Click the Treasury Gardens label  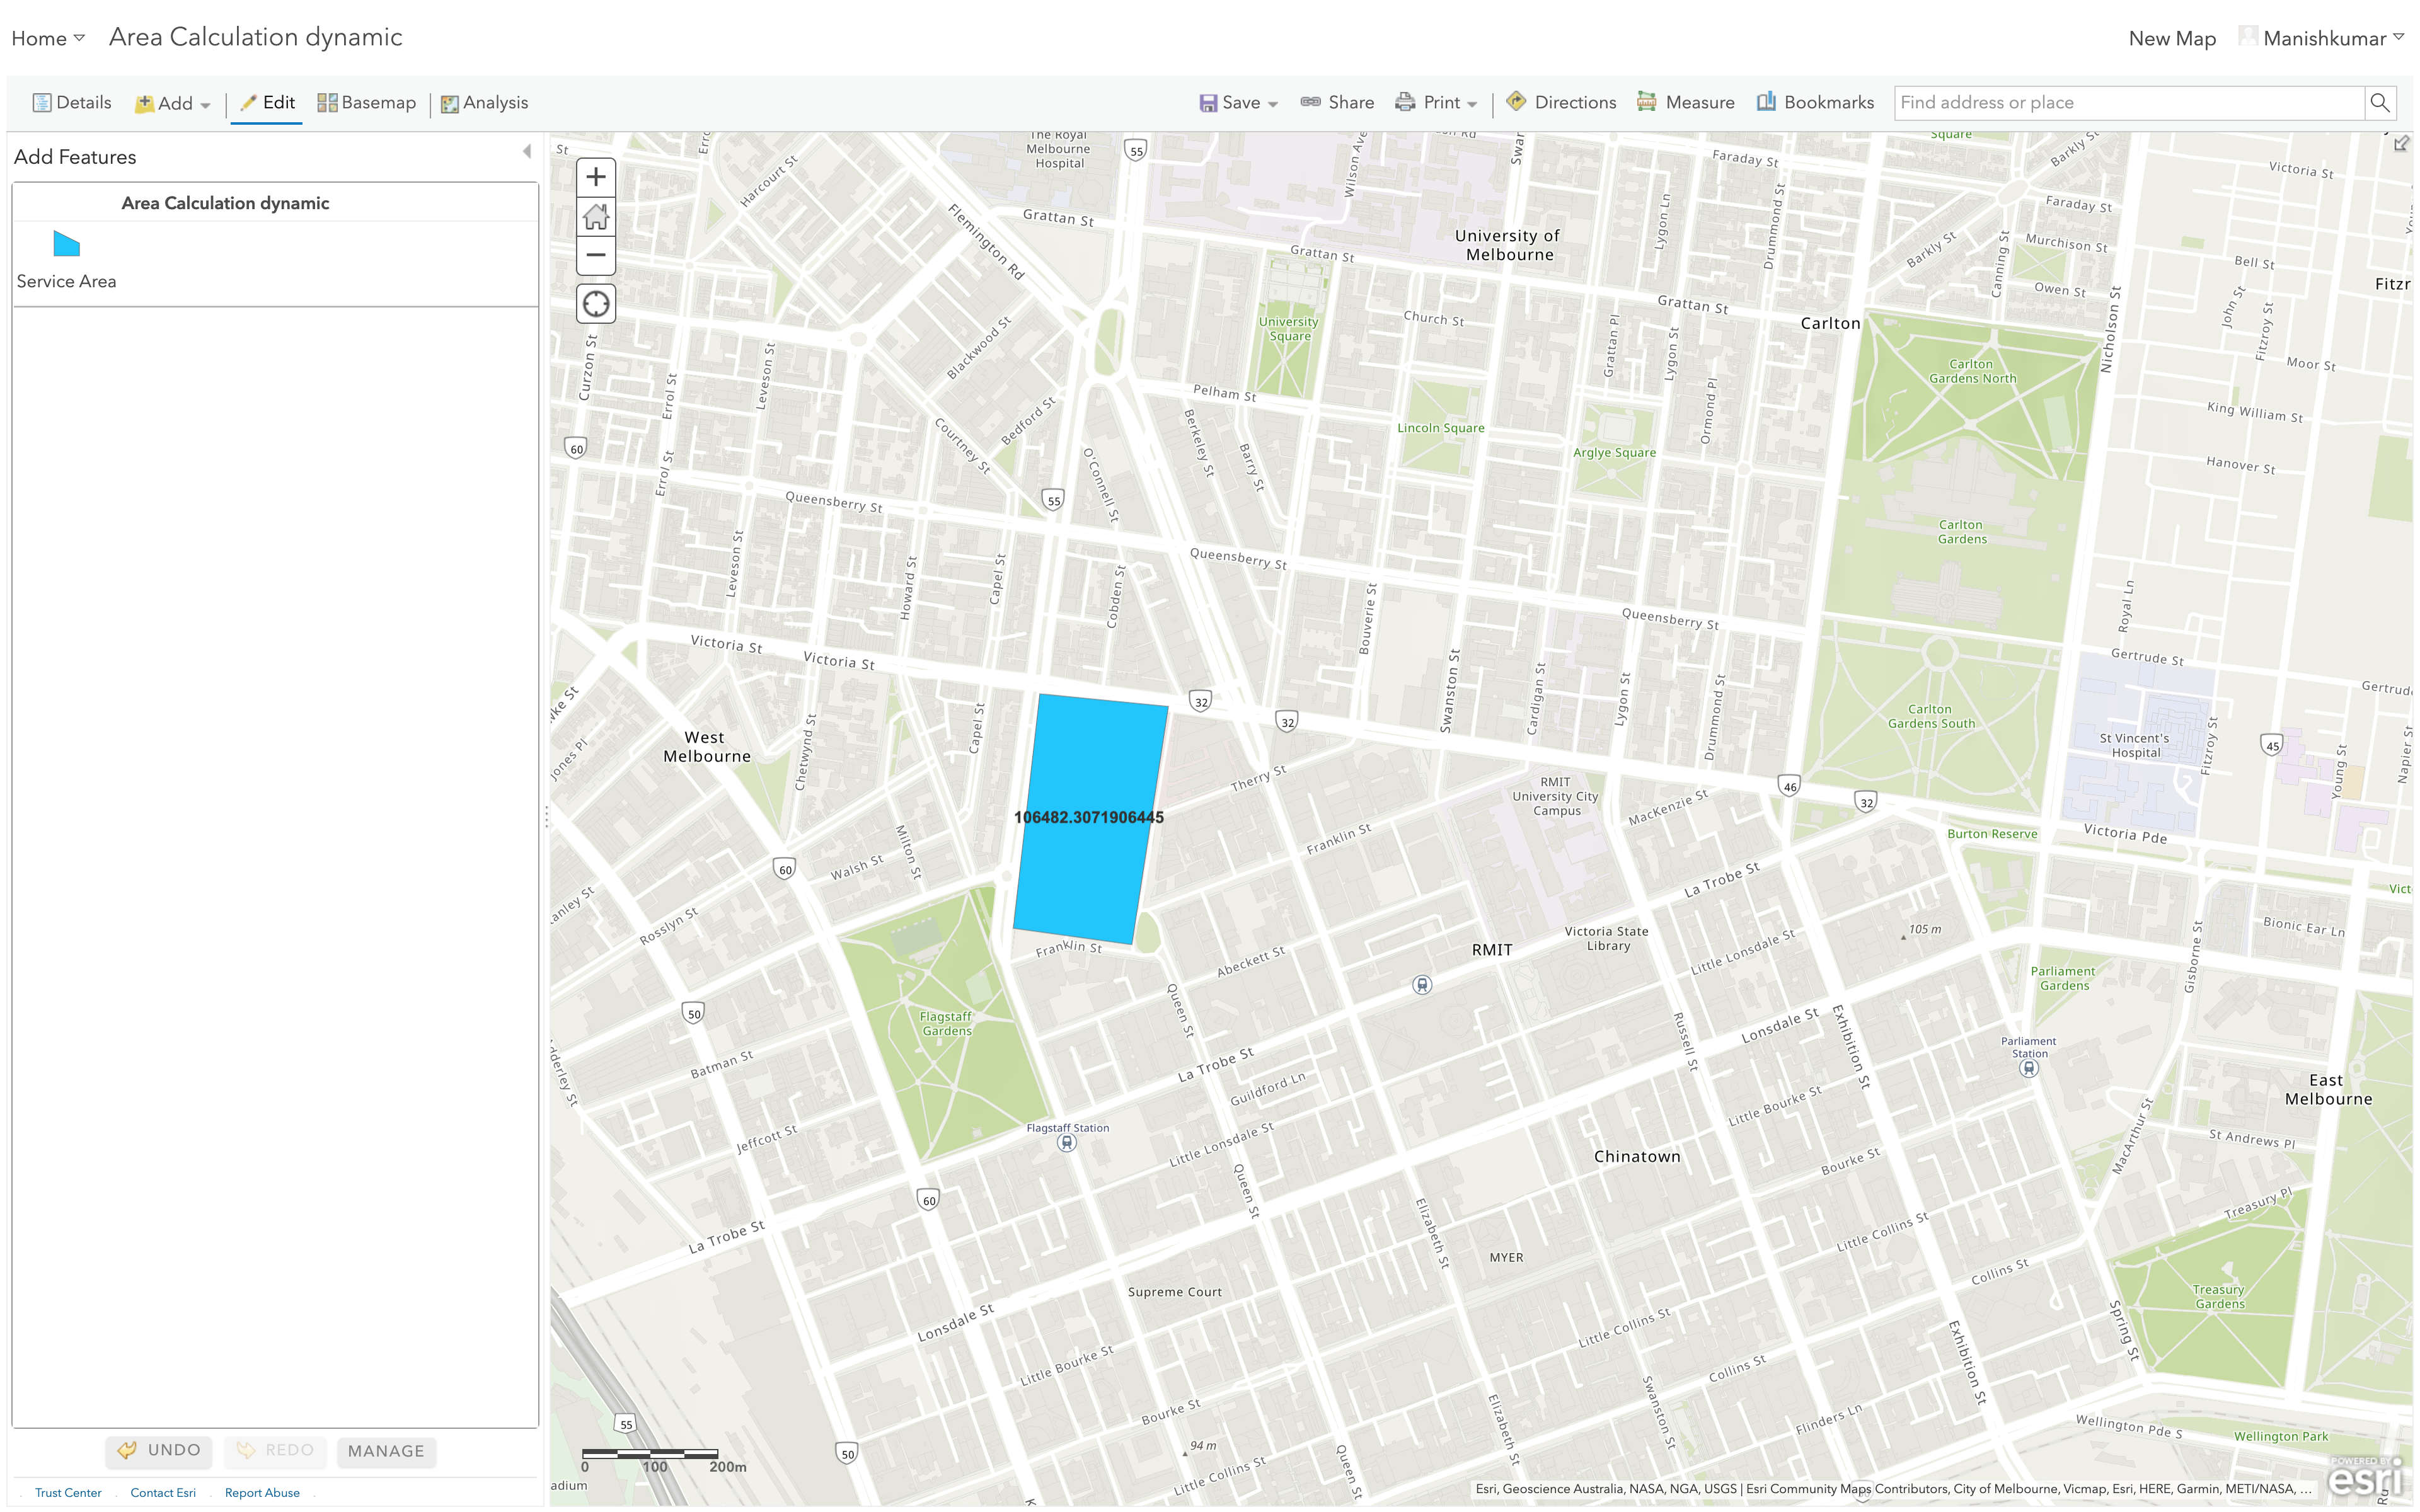tap(2219, 1297)
